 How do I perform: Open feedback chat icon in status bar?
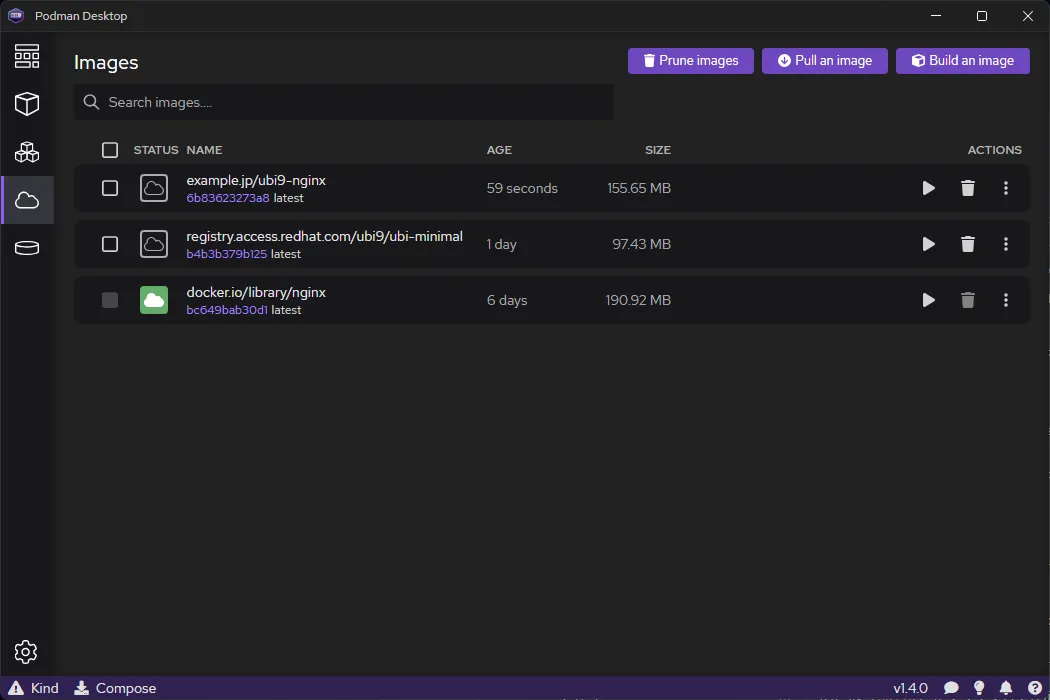pos(951,688)
